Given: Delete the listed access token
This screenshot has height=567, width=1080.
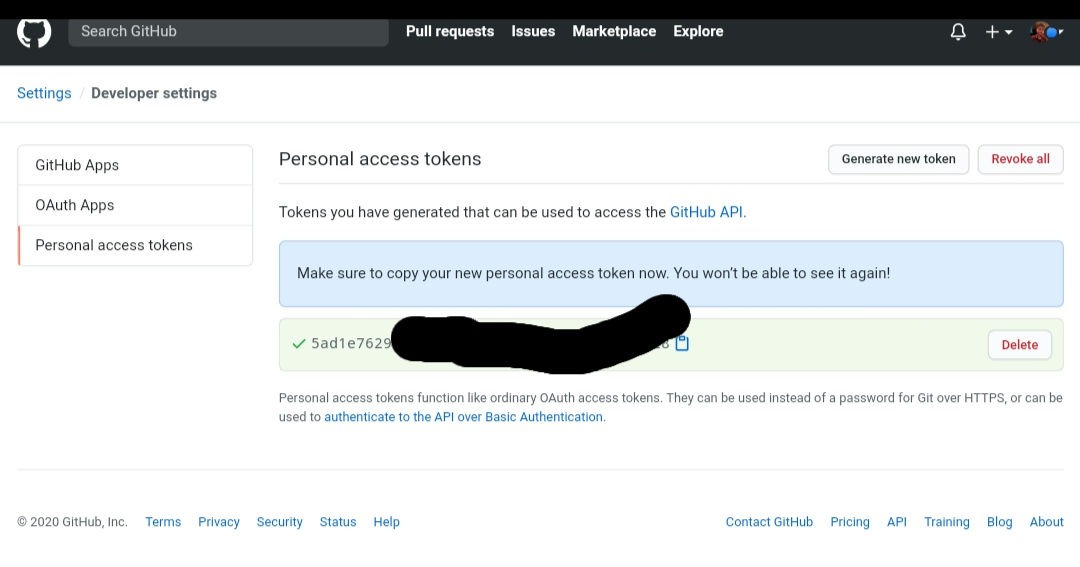Looking at the screenshot, I should pyautogui.click(x=1019, y=345).
